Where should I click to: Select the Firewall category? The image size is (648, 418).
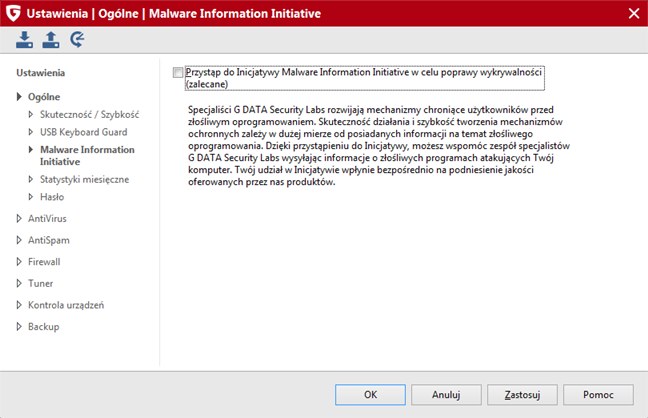coord(44,262)
